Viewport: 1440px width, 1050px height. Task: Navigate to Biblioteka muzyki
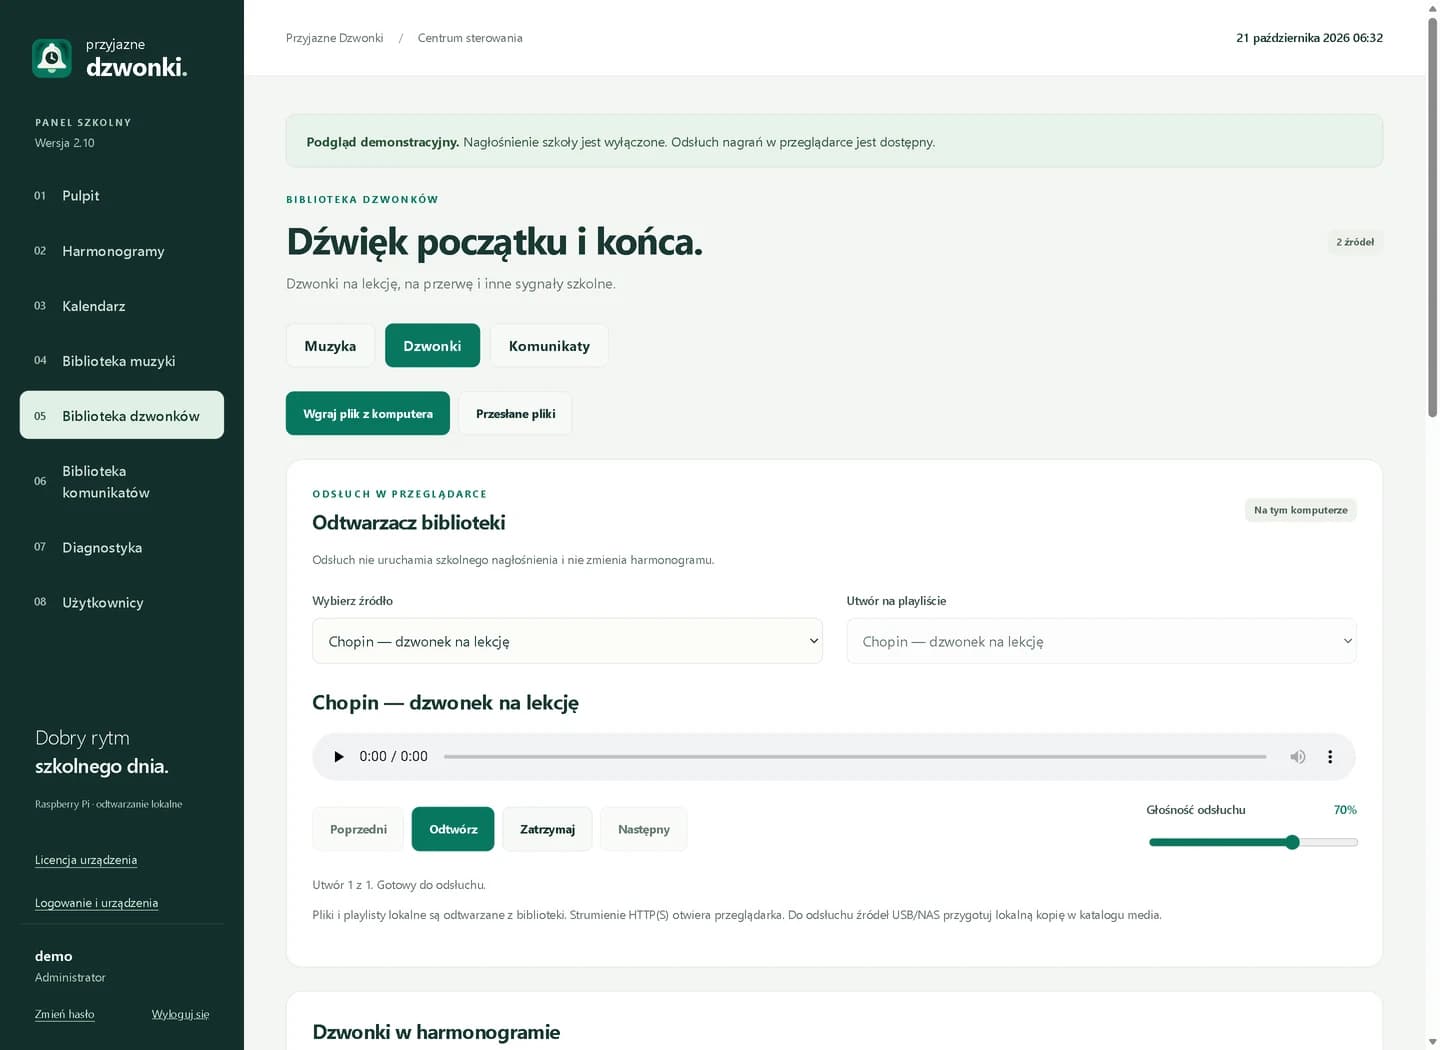pos(122,361)
